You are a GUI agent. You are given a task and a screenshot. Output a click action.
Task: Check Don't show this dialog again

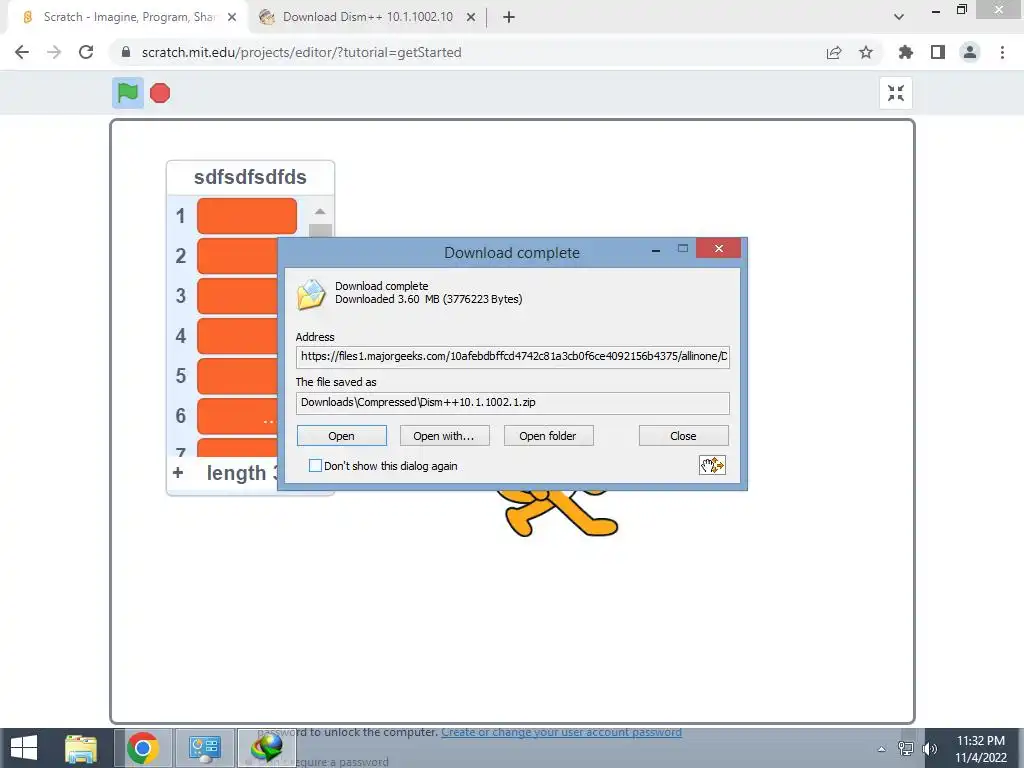tap(315, 466)
